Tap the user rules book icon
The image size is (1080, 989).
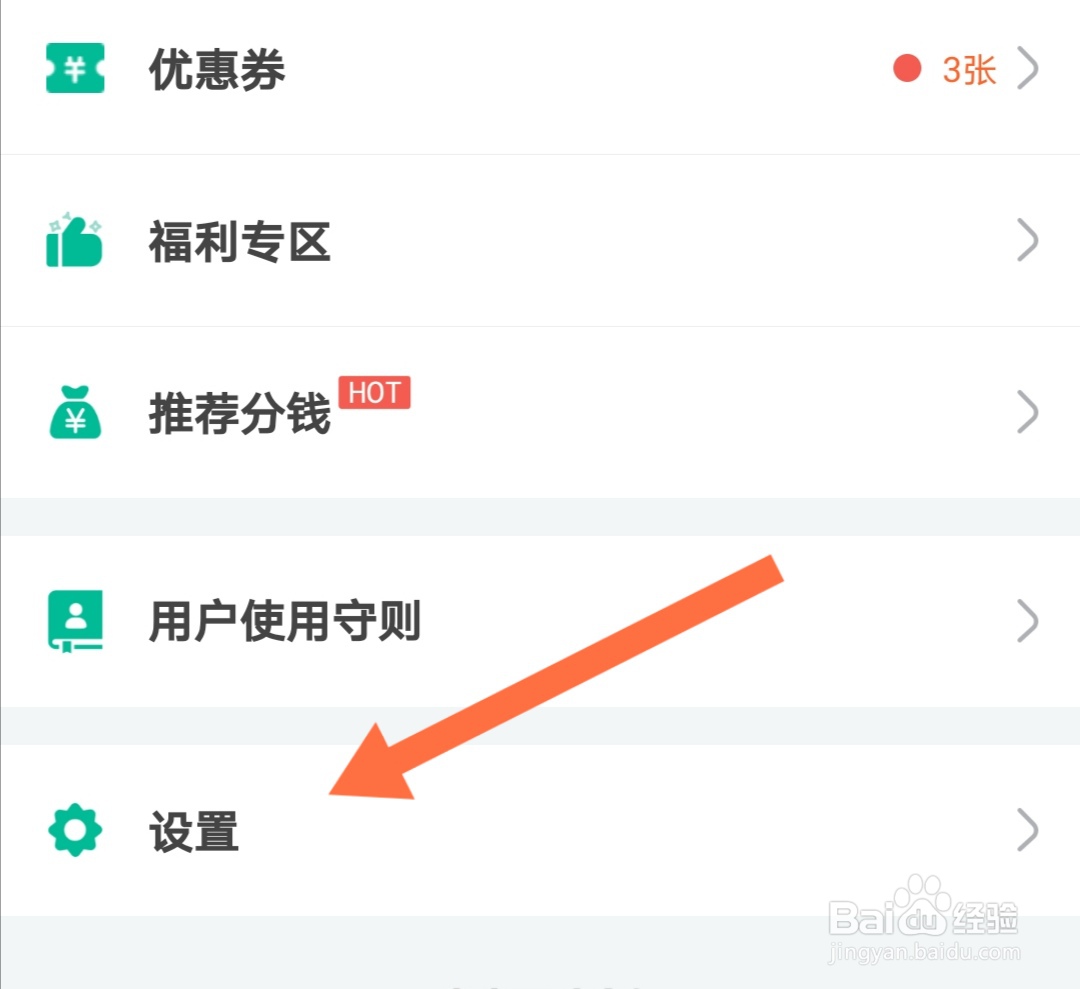pyautogui.click(x=75, y=621)
